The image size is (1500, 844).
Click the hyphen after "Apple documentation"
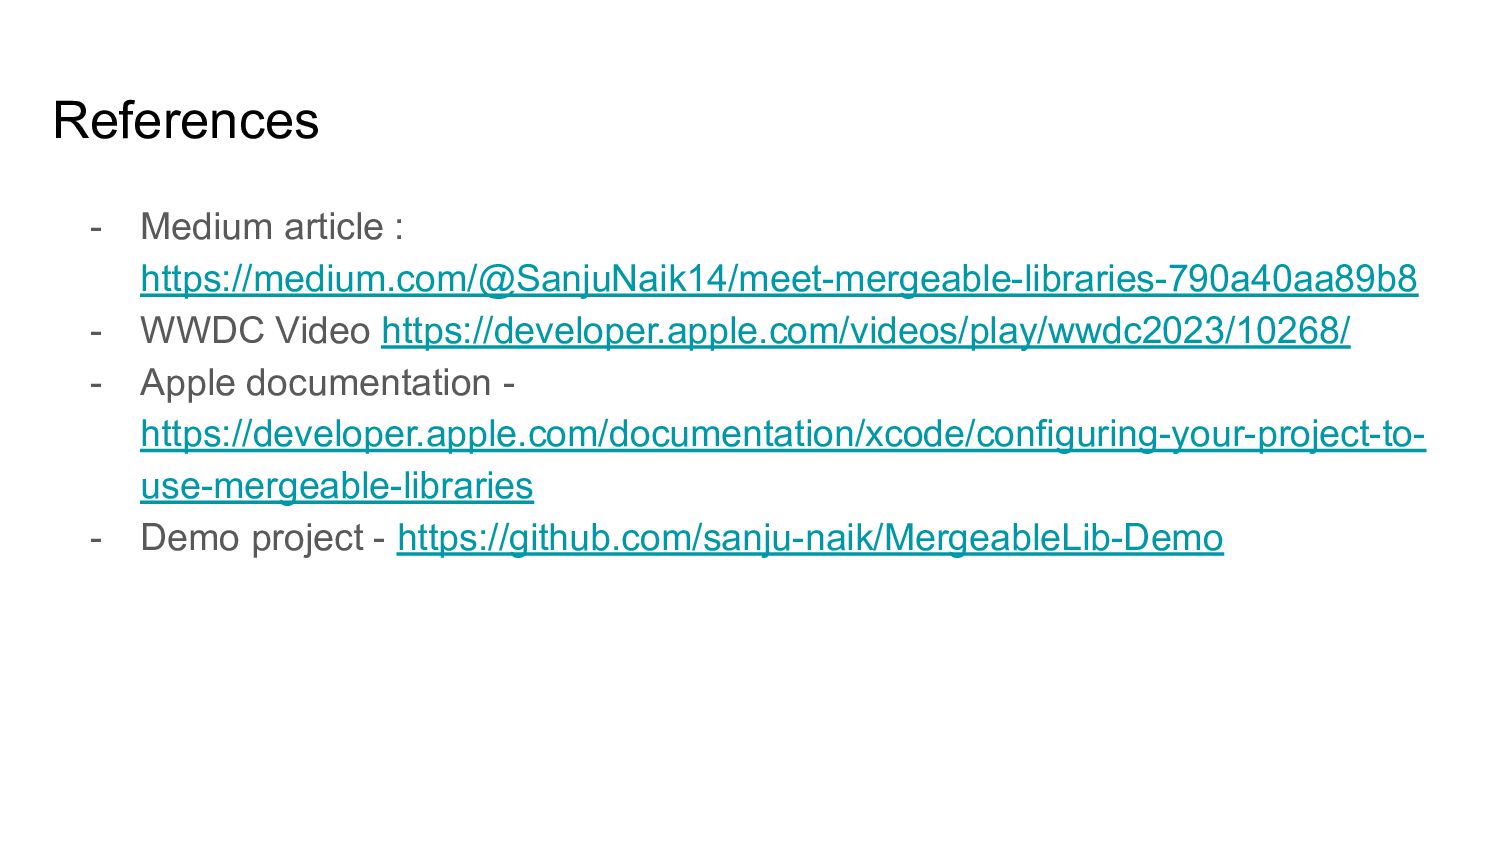click(x=509, y=384)
